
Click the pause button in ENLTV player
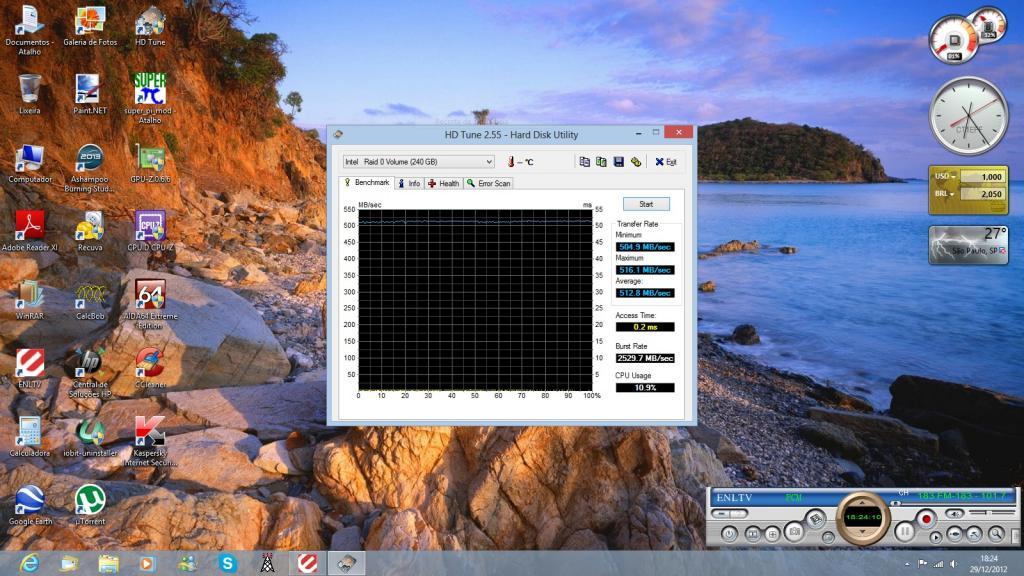click(904, 532)
